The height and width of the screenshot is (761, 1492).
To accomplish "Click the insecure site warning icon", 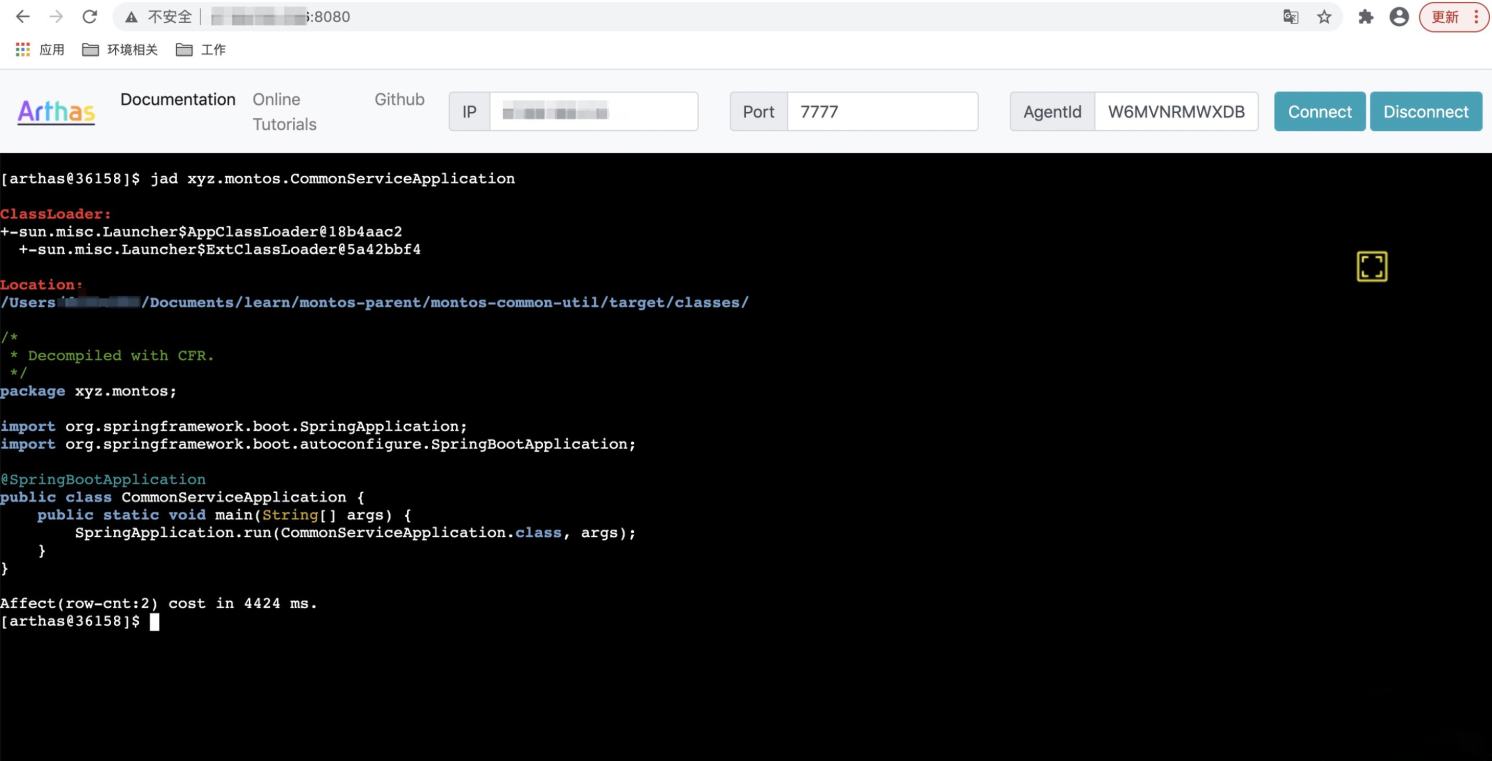I will pos(131,17).
